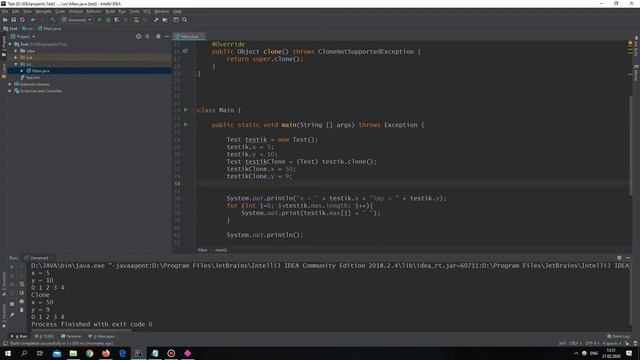Click the UTF-8 encoding status widget
640x360 pixels.
(591, 343)
